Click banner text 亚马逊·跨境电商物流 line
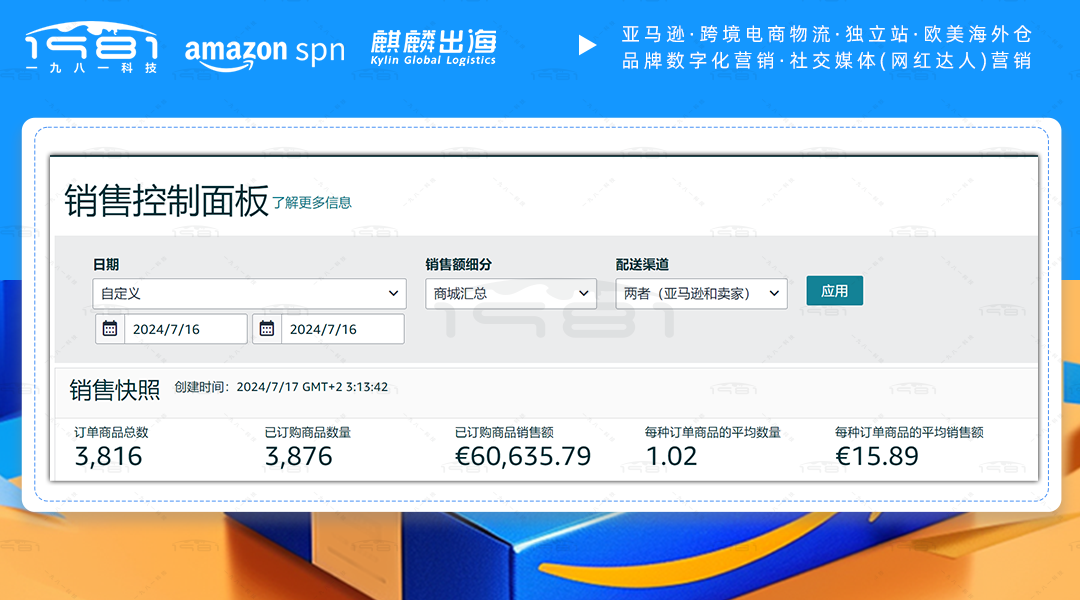This screenshot has height=600, width=1080. [827, 34]
